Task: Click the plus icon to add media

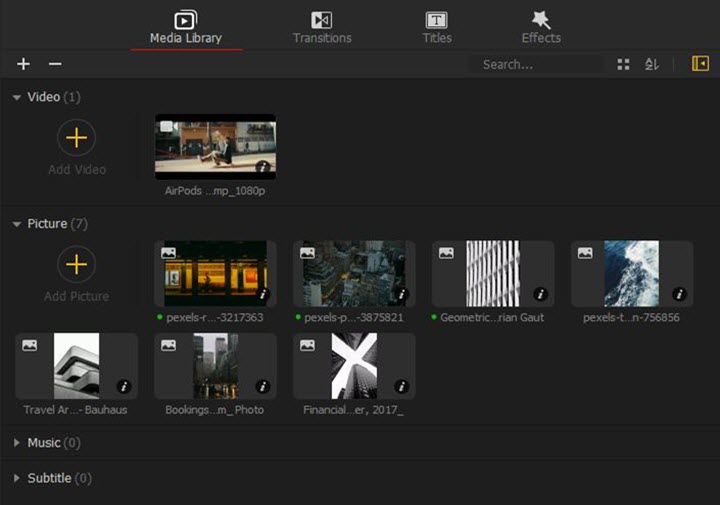Action: pos(24,64)
